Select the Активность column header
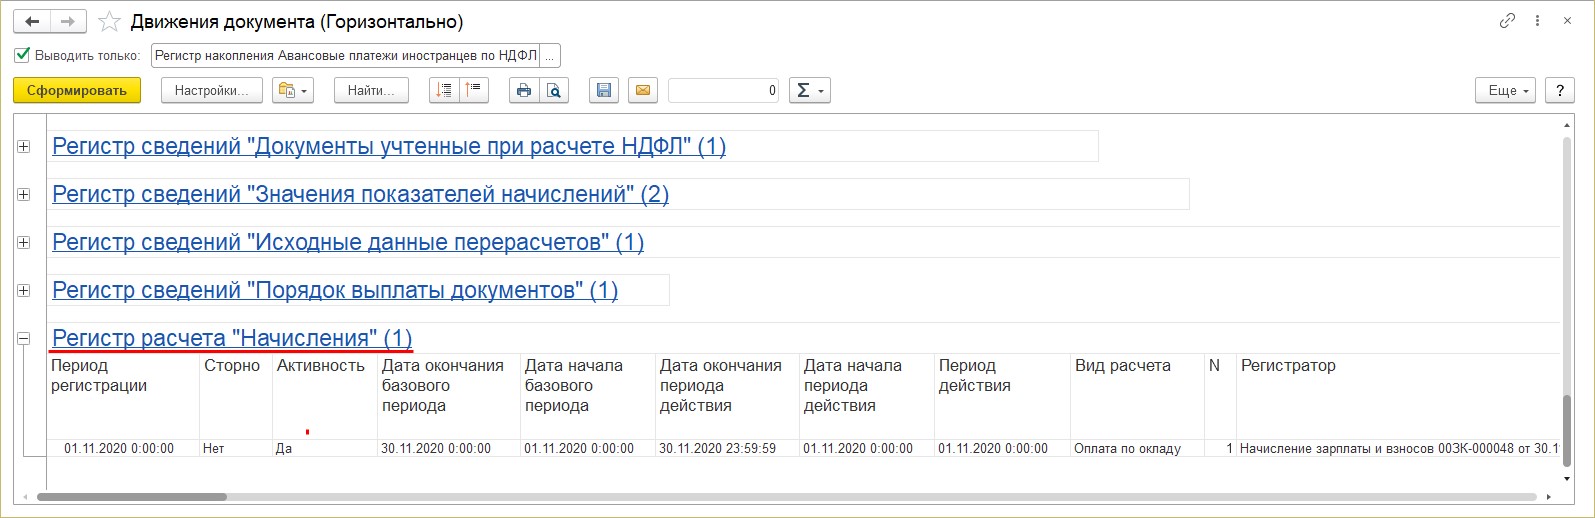This screenshot has width=1595, height=518. coord(325,396)
